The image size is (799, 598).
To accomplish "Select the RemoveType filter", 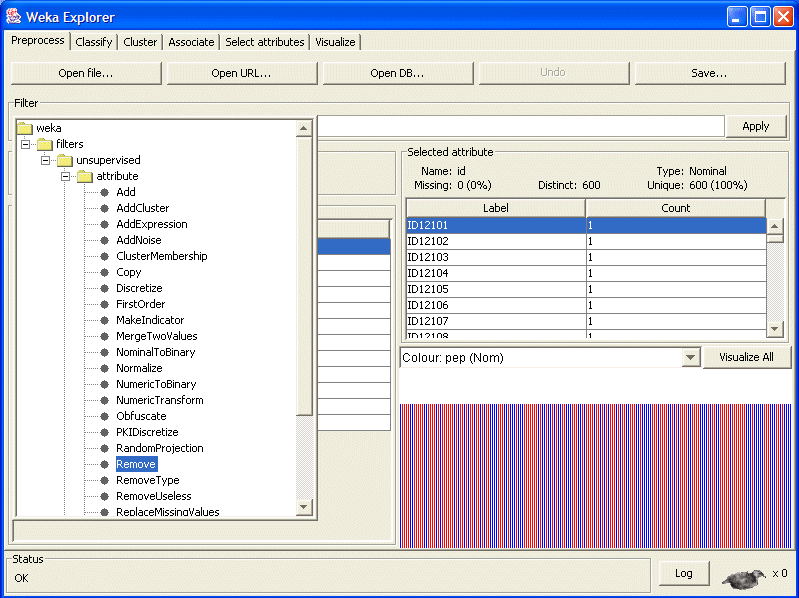I will point(147,480).
